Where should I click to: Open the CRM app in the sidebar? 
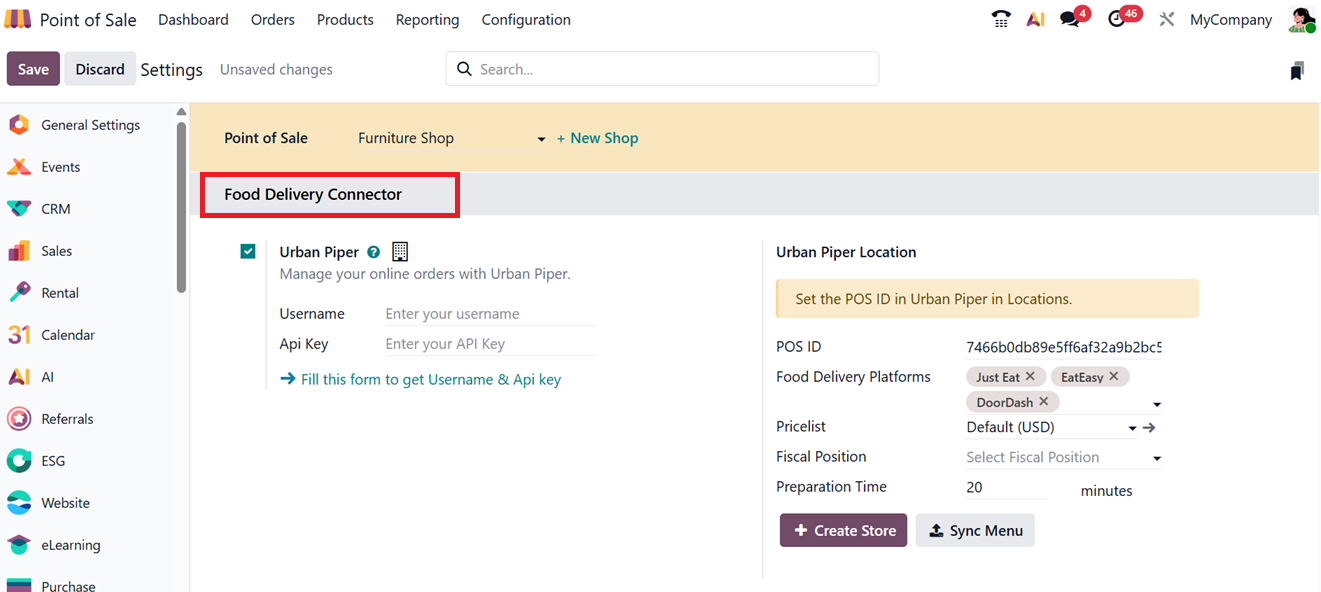click(x=56, y=209)
